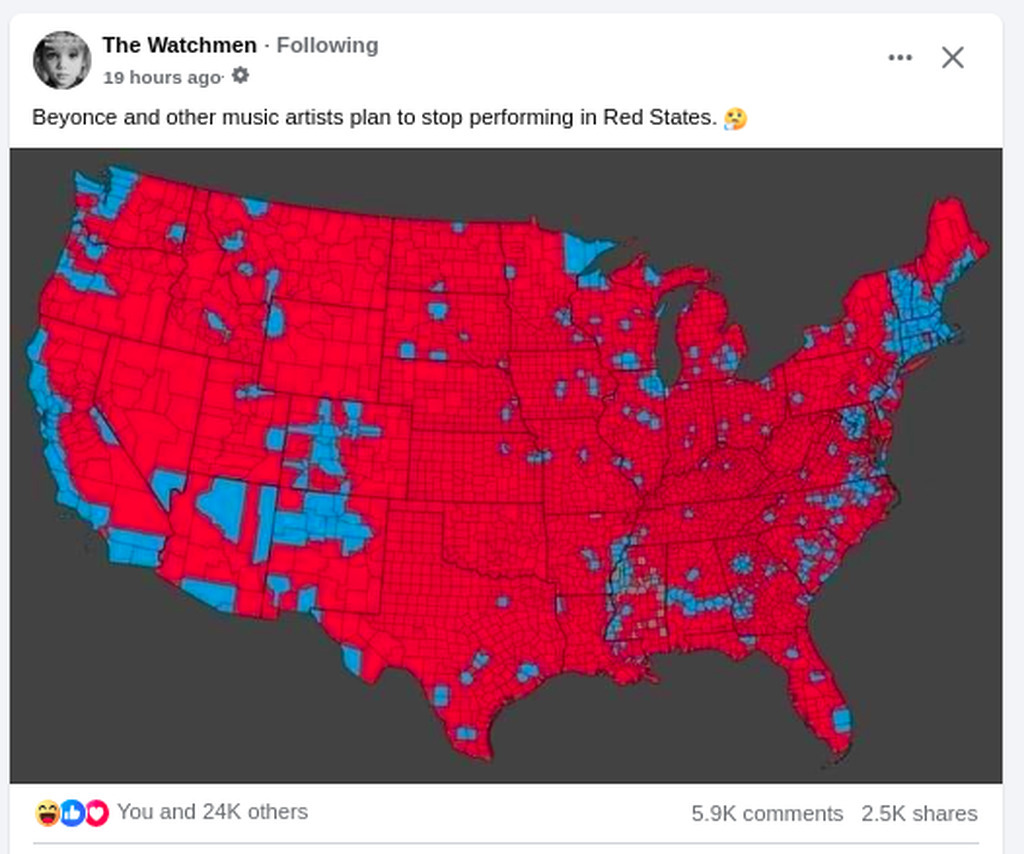Click the Beyonce post caption text
Screen dimensions: 1024x854
click(374, 118)
